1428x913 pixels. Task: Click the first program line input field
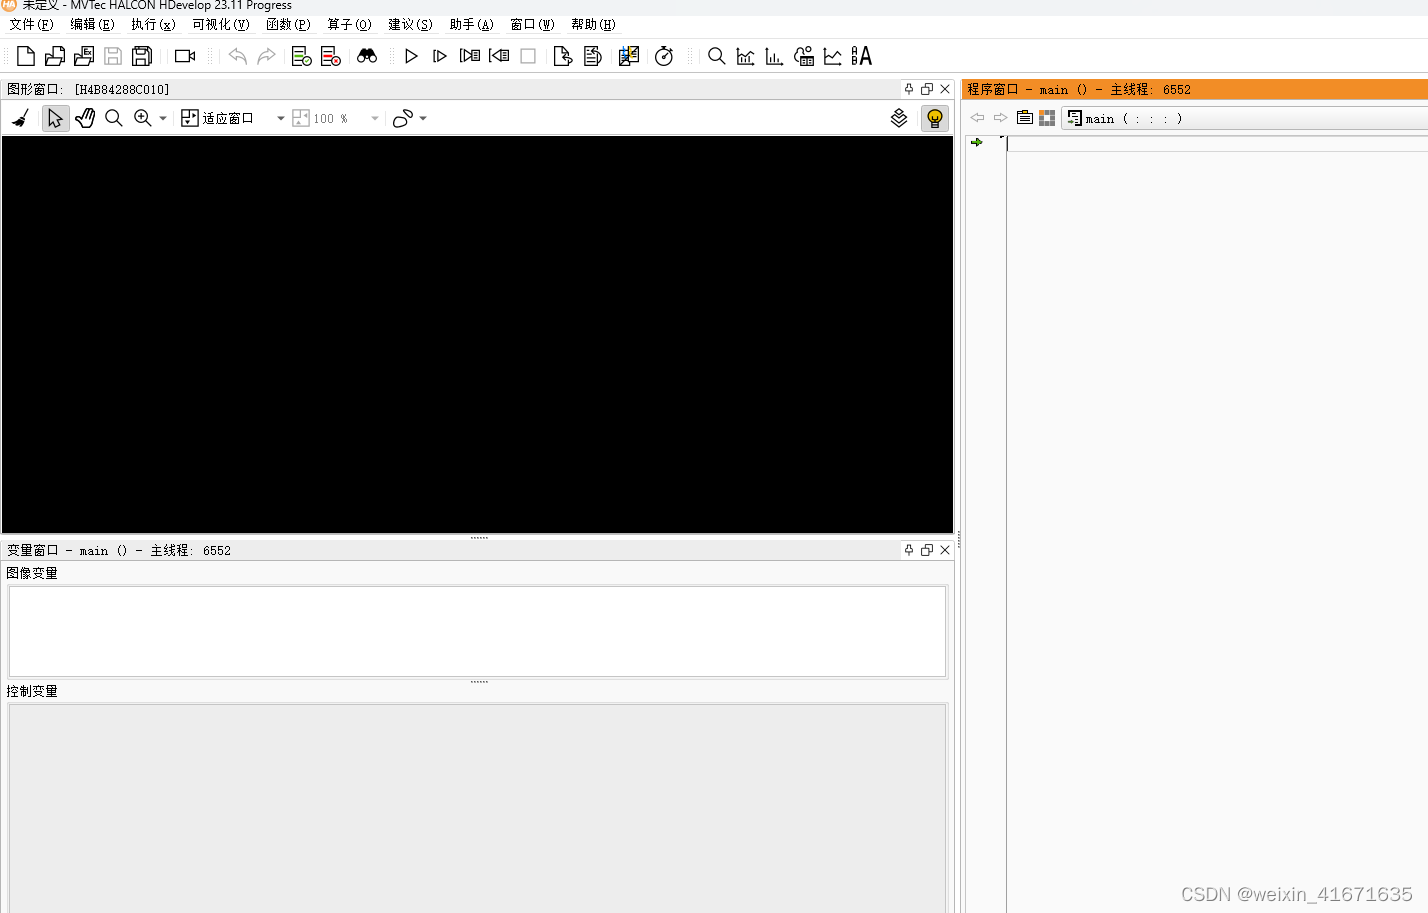[1217, 143]
